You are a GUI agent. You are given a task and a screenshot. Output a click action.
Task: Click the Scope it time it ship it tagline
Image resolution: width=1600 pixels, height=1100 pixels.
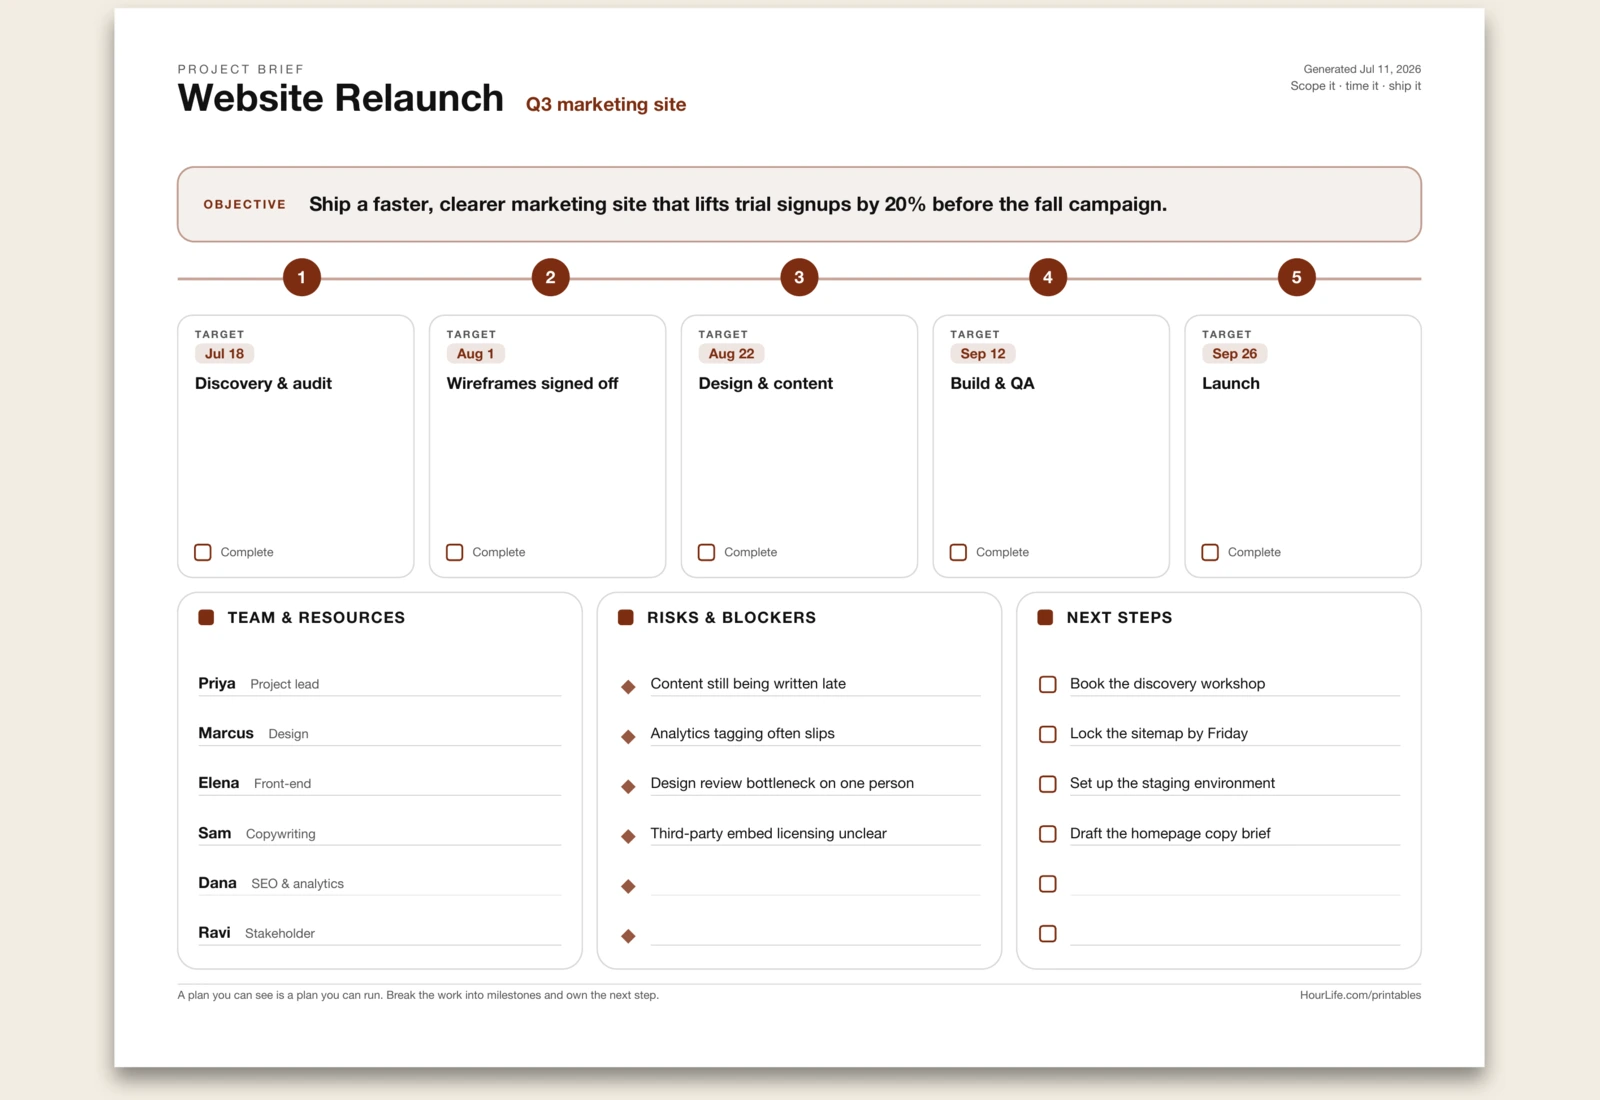1355,86
